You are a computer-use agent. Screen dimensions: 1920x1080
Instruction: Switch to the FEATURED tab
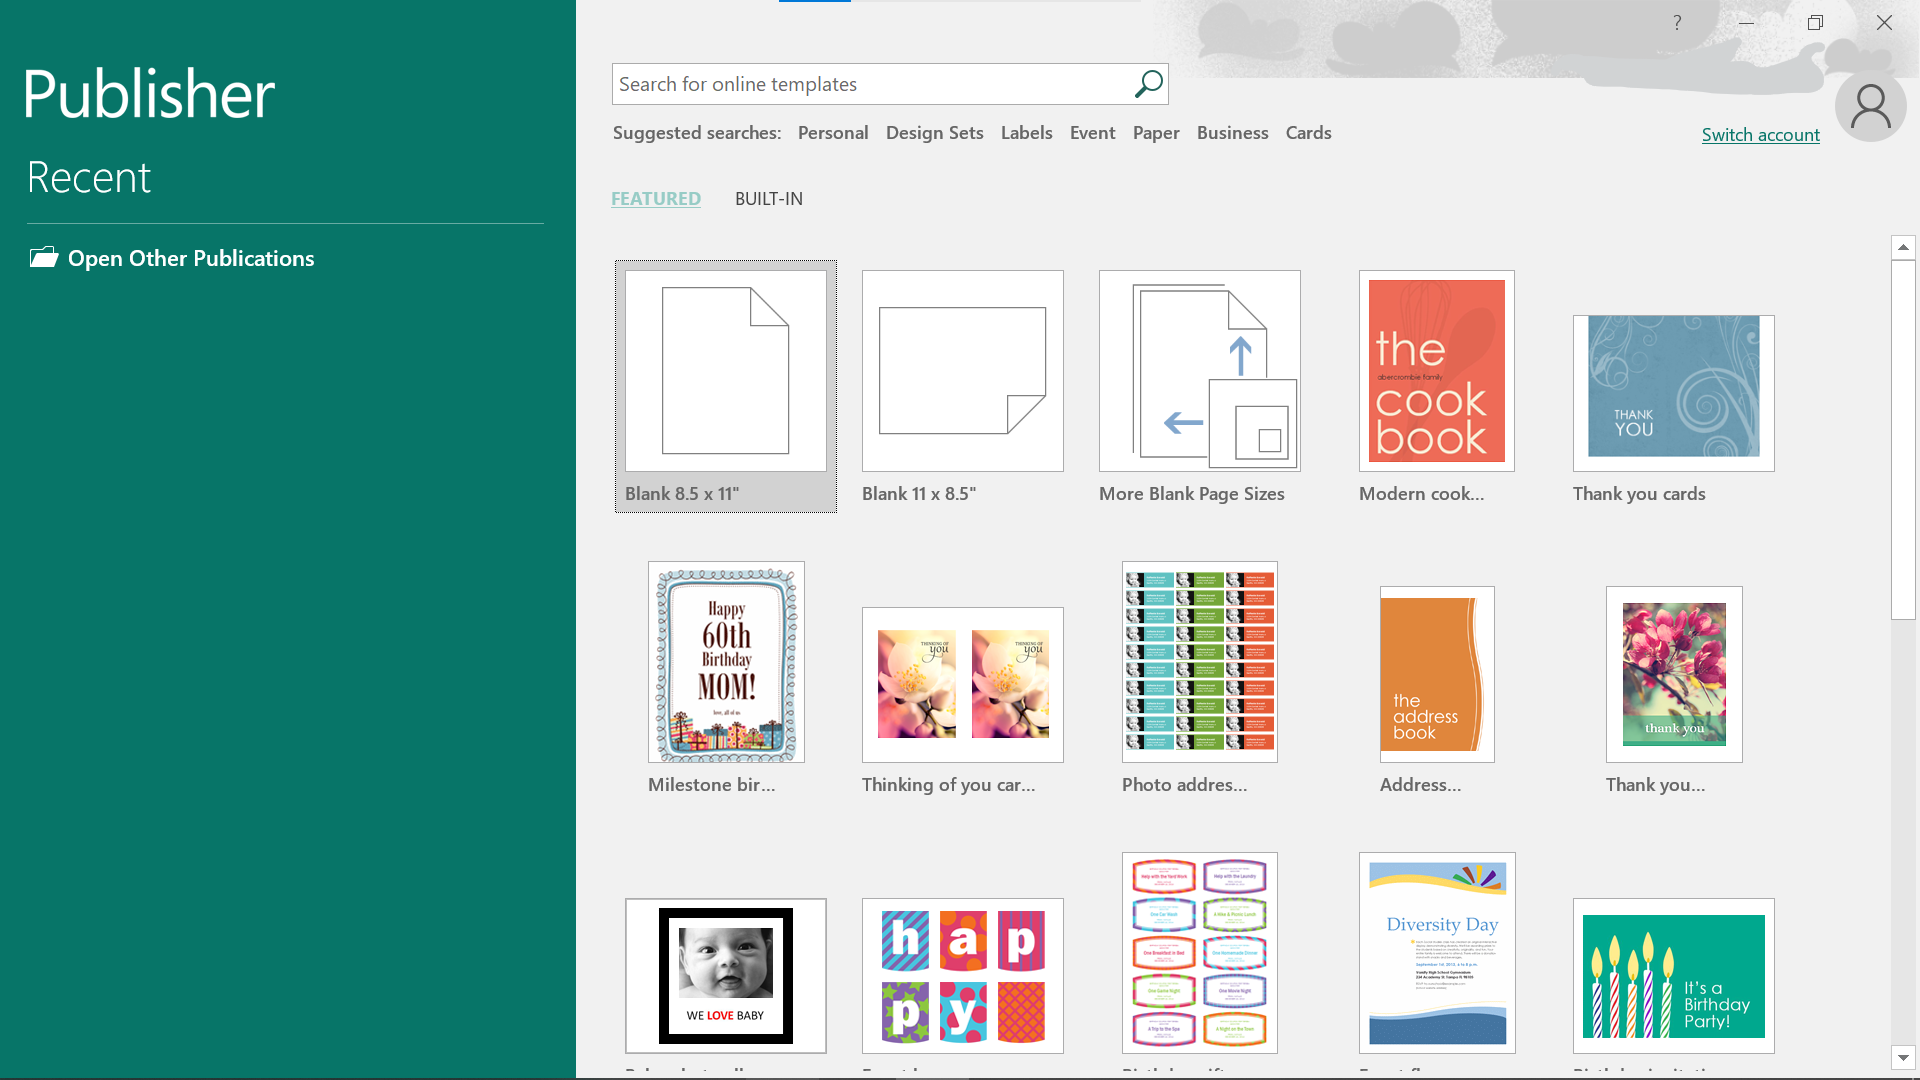pyautogui.click(x=656, y=198)
